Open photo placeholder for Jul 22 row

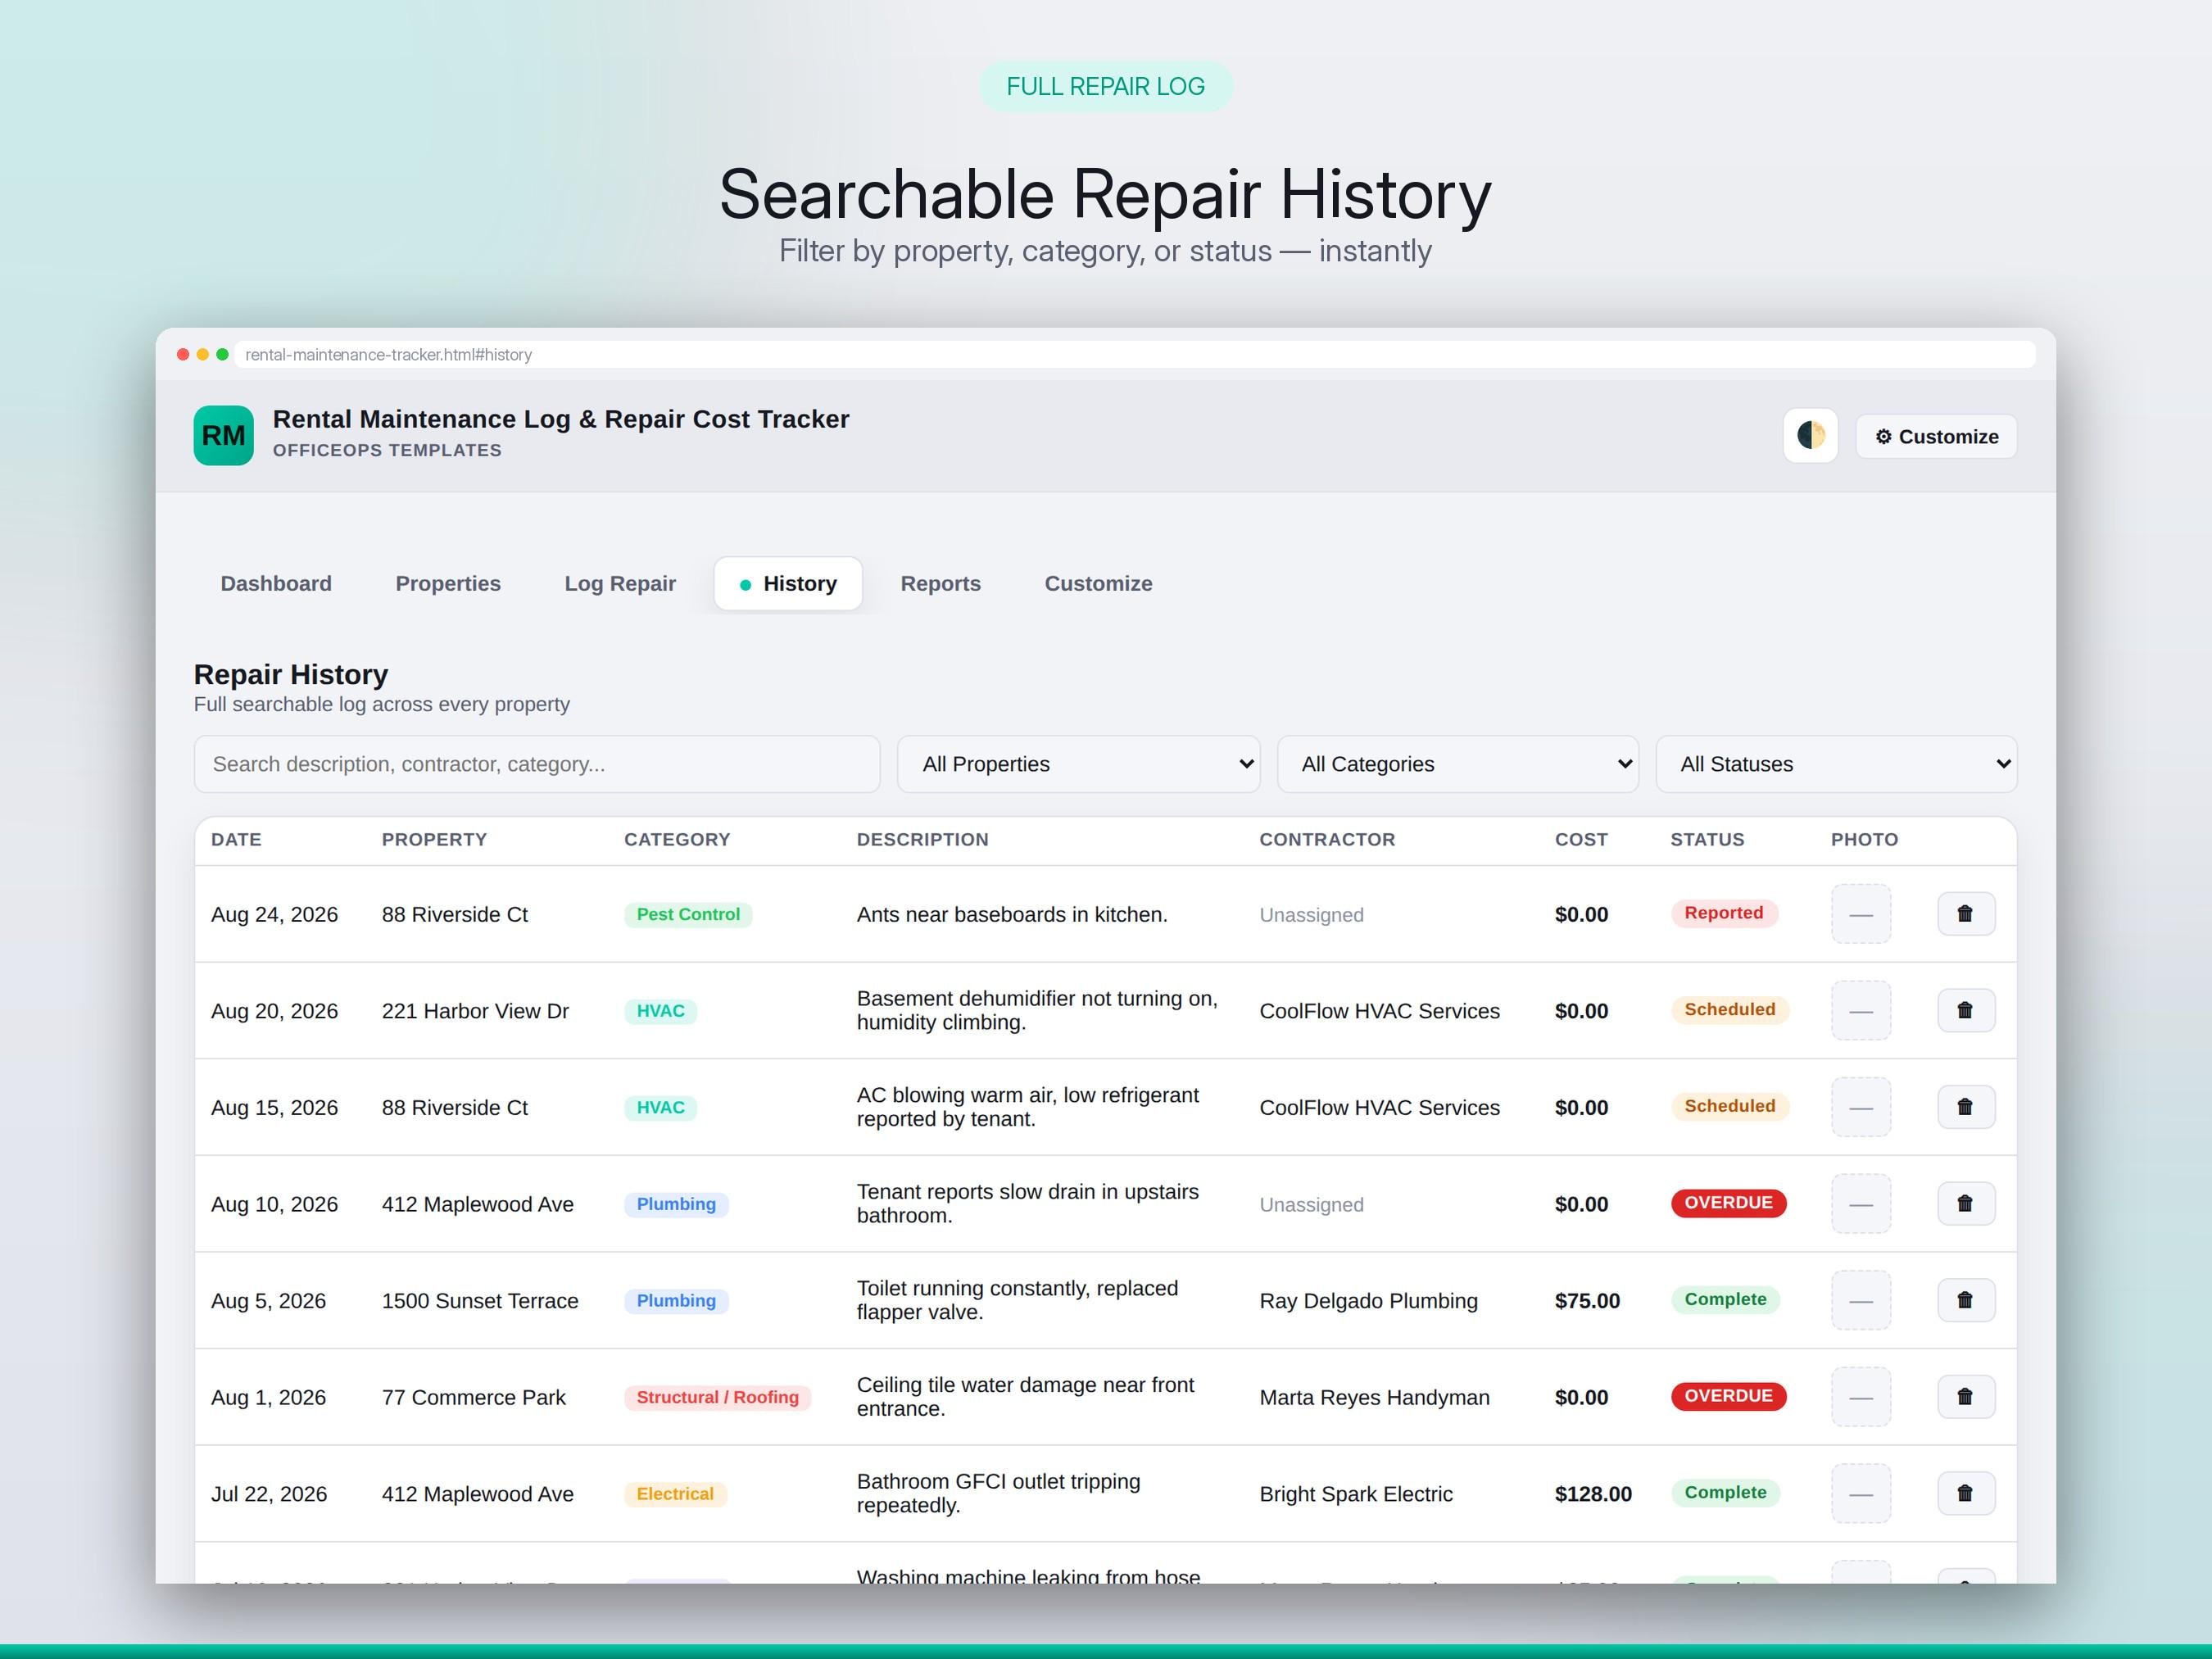coord(1861,1493)
